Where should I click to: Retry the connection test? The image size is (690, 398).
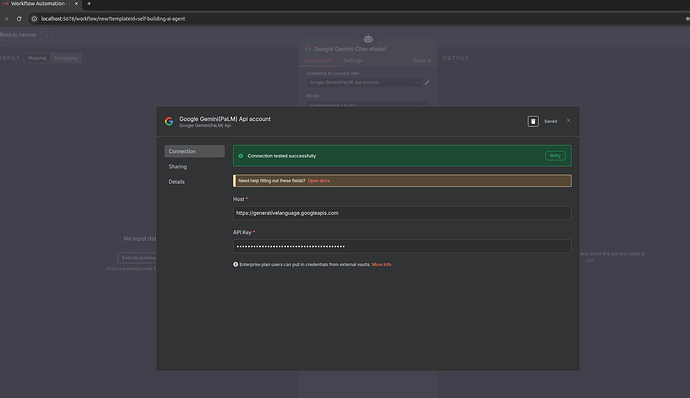[555, 156]
